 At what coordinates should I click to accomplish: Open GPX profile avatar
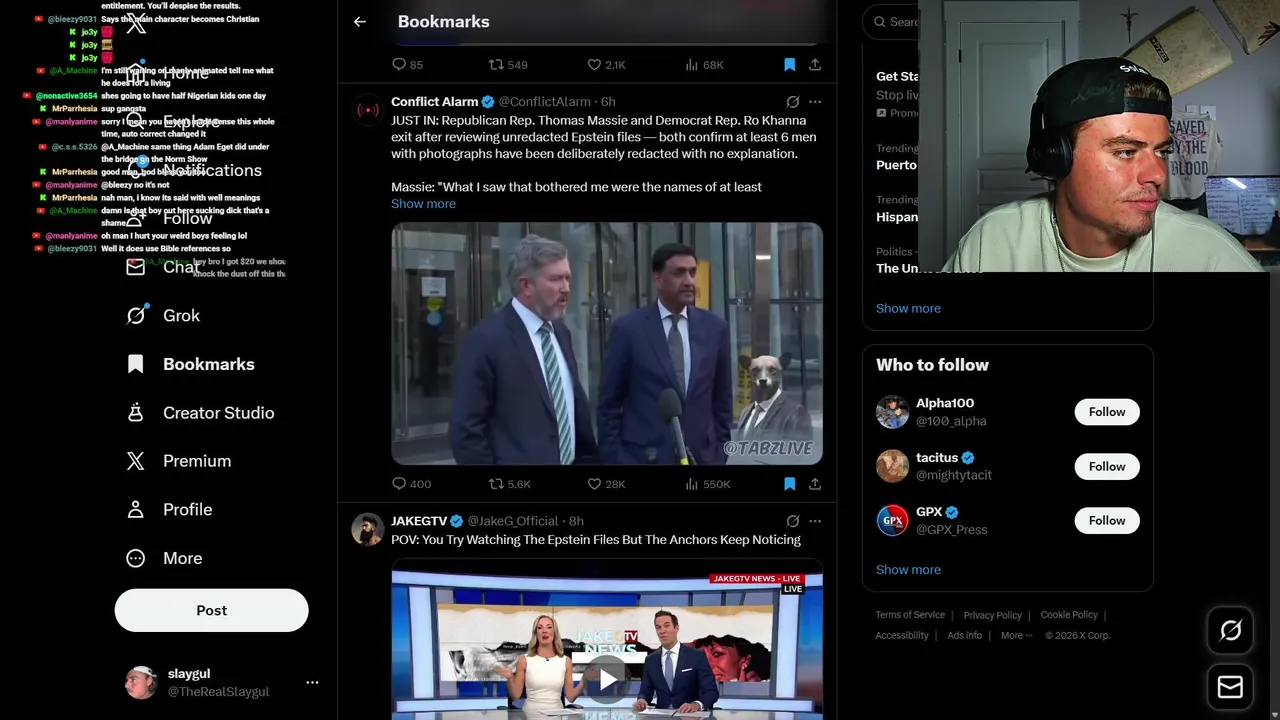tap(892, 520)
